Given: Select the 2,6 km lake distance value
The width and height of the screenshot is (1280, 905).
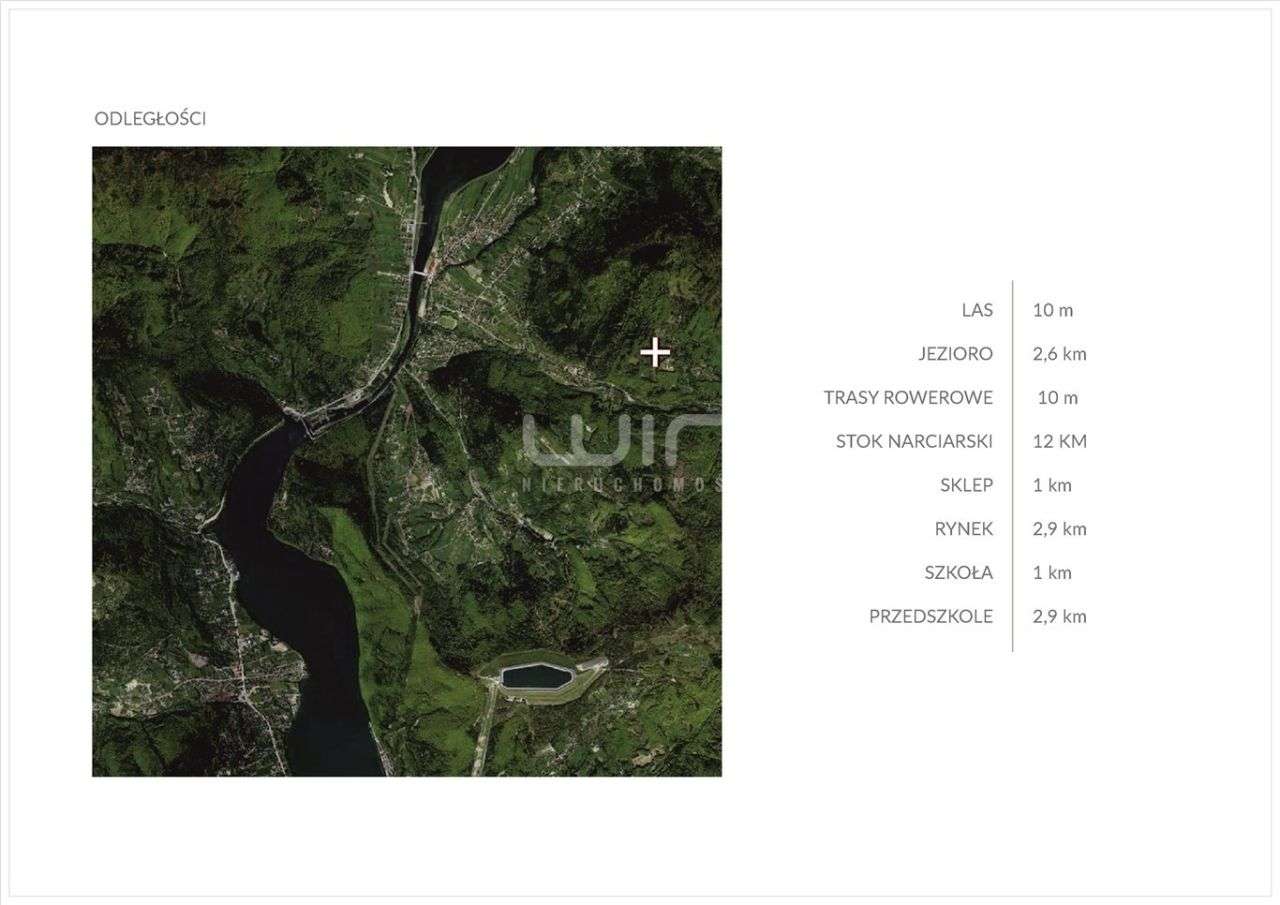Looking at the screenshot, I should point(1060,354).
